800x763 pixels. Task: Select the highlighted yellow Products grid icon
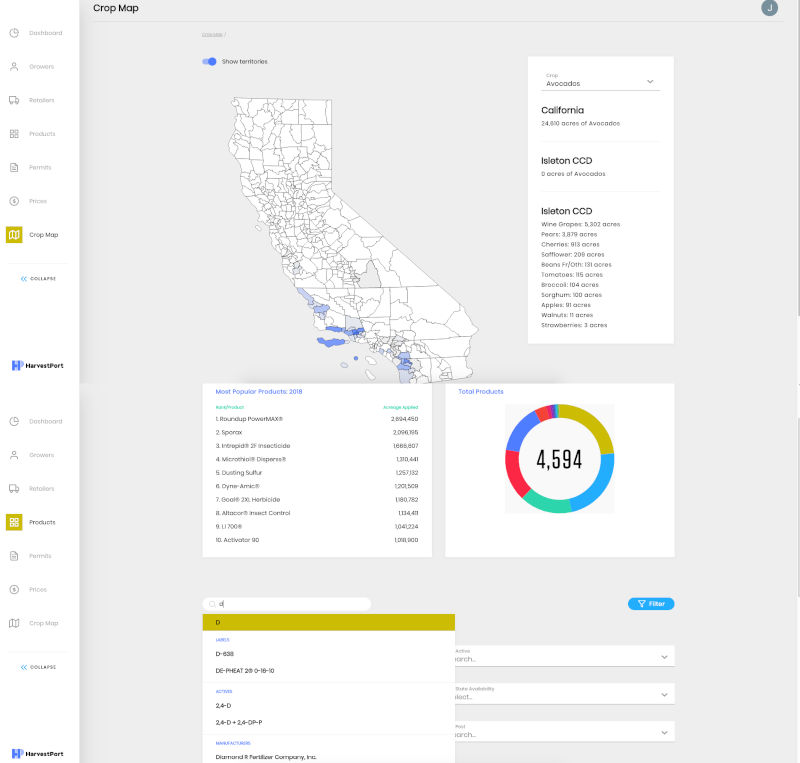pos(14,522)
